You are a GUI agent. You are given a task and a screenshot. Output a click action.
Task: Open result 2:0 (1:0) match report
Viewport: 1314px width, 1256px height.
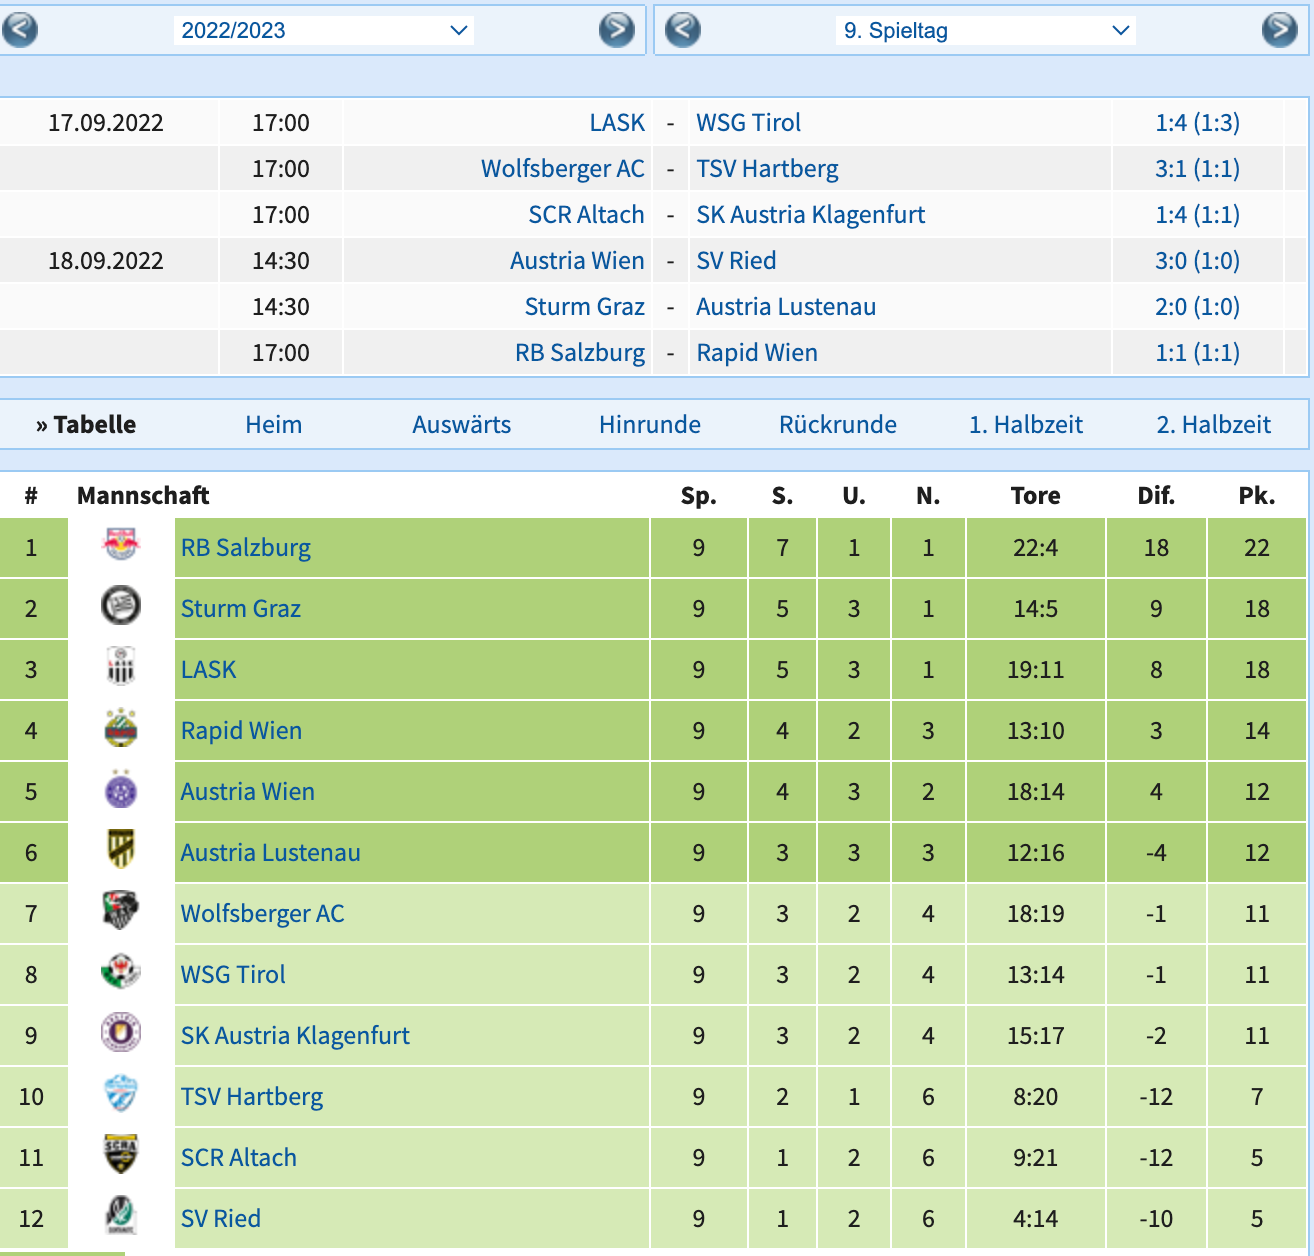click(1197, 307)
